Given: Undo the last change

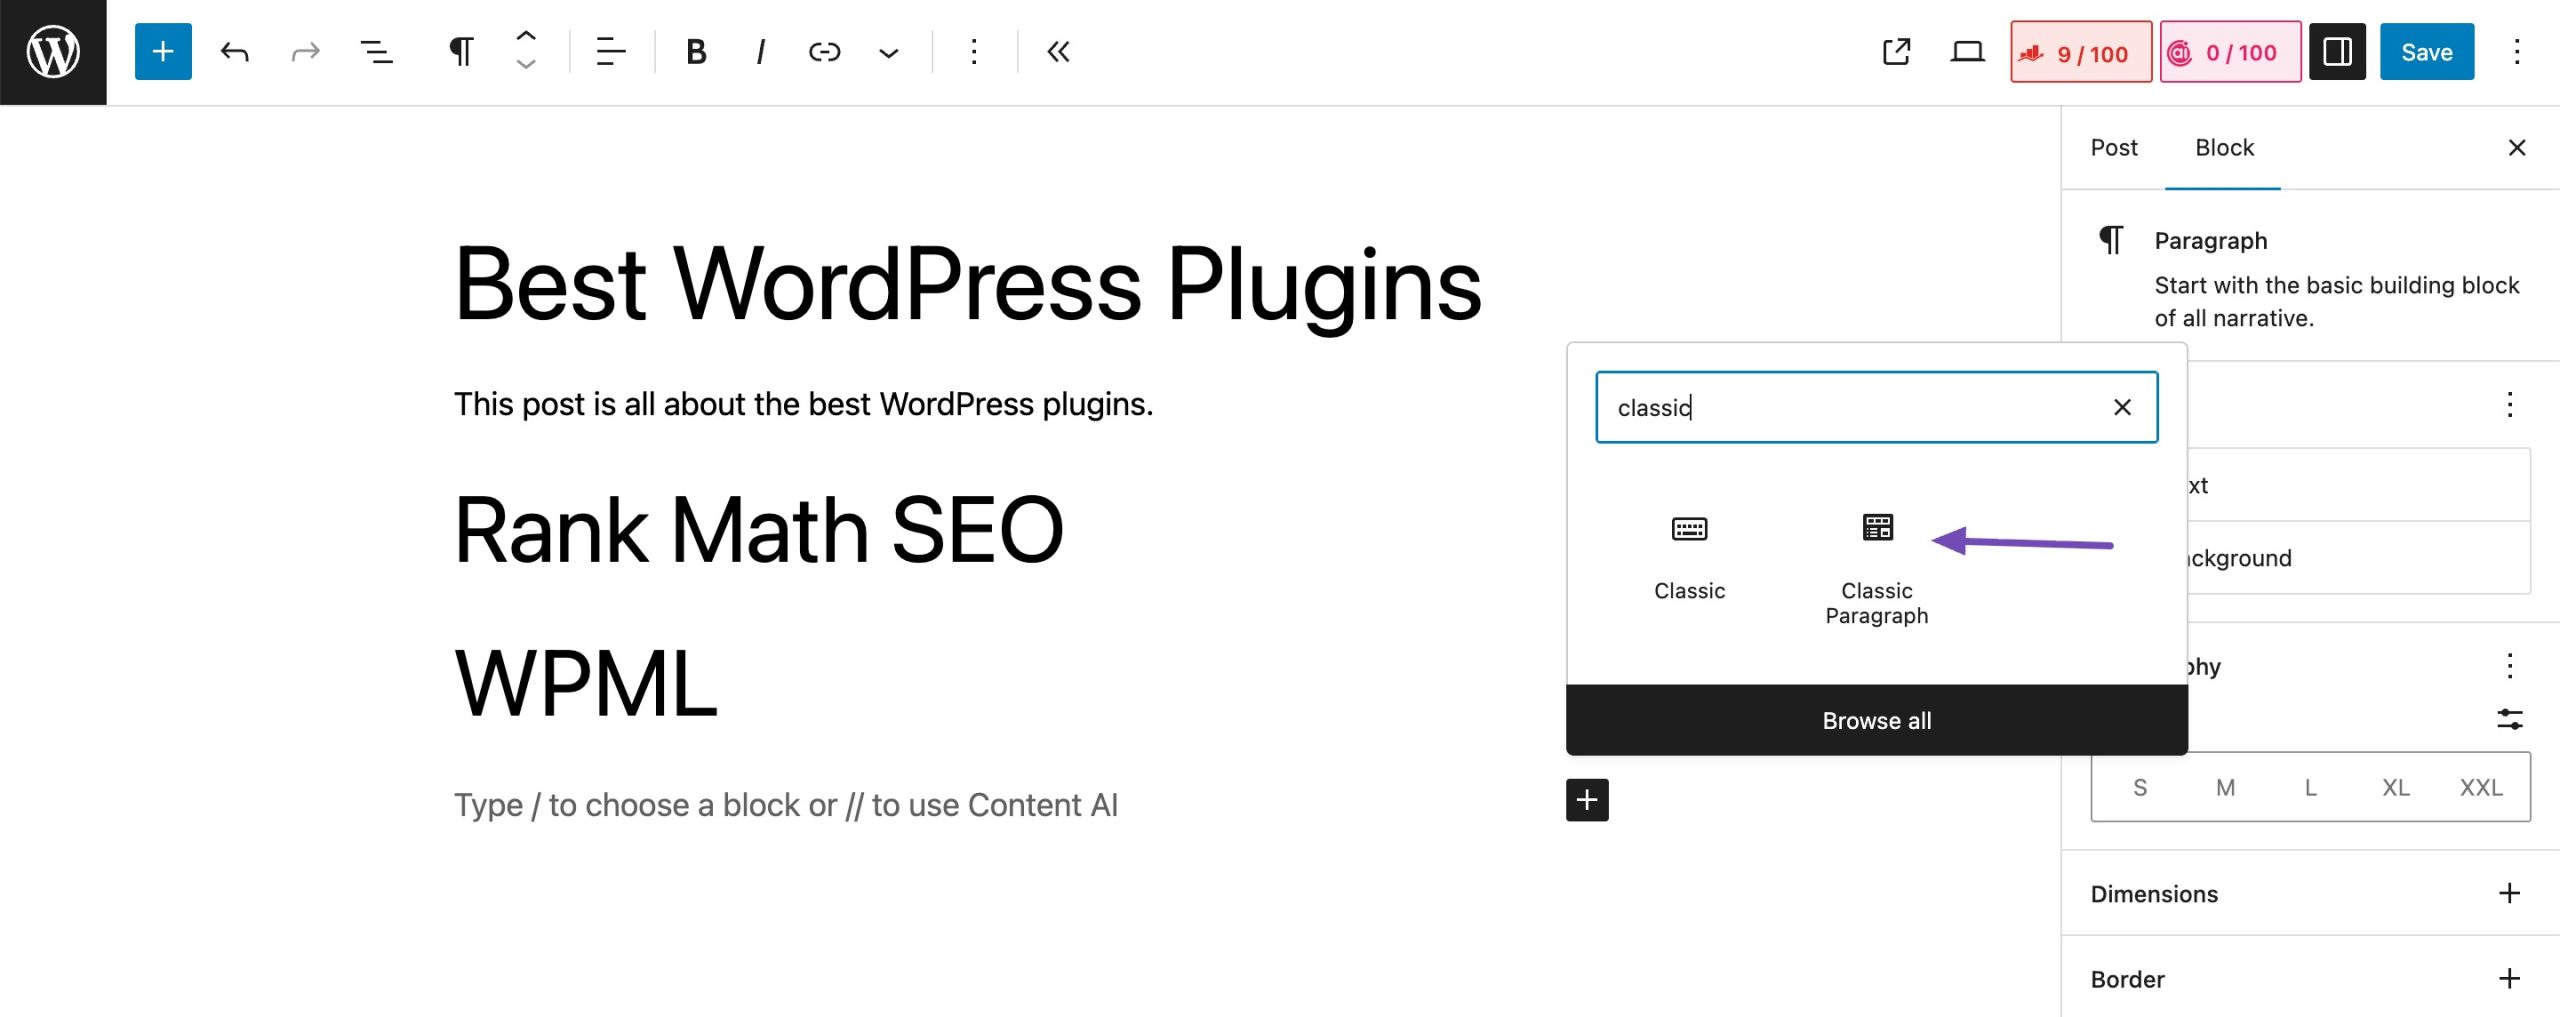Looking at the screenshot, I should click(234, 52).
